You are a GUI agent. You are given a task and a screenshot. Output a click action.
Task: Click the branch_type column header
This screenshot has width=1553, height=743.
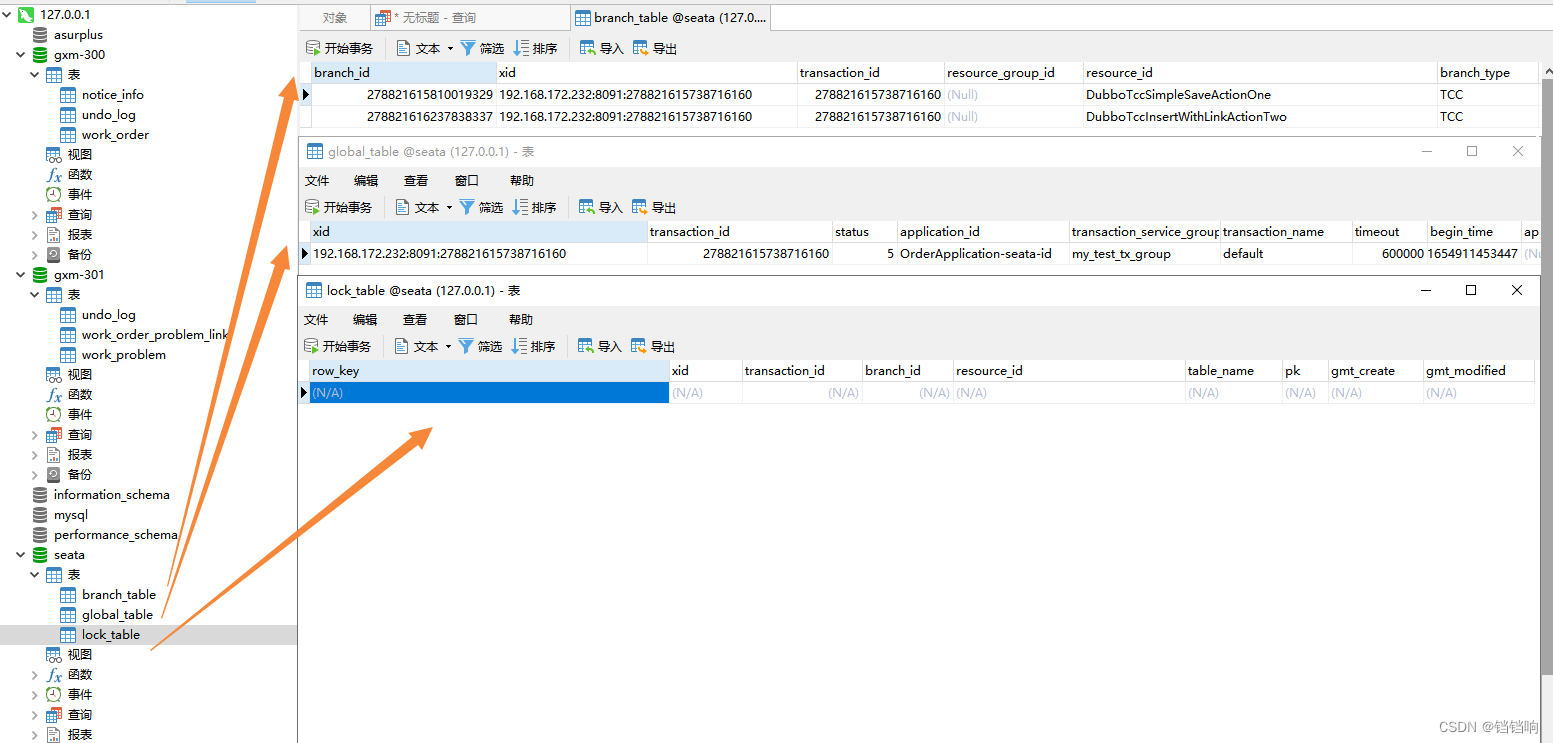(1488, 72)
